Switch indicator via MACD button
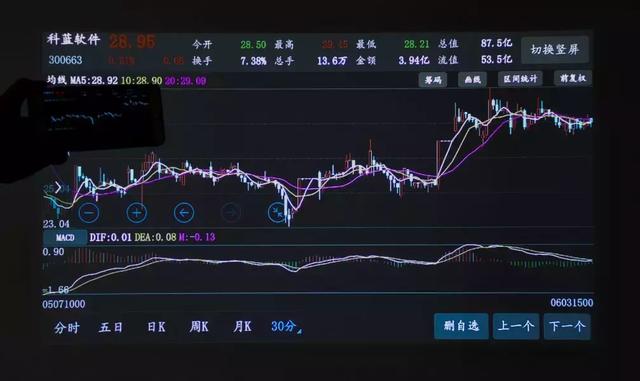Screen dimensions: 640x381 65,237
